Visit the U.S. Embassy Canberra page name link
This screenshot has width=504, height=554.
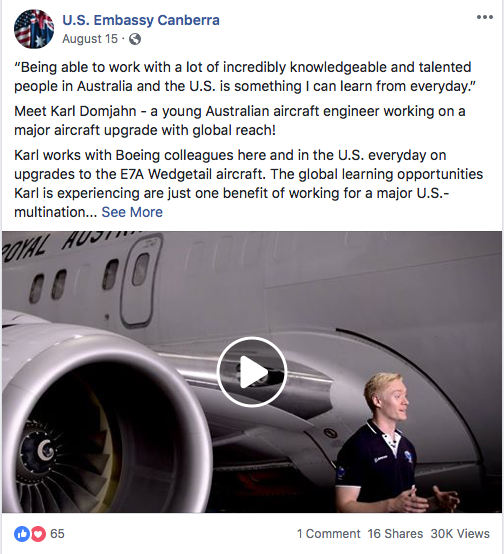click(x=141, y=20)
